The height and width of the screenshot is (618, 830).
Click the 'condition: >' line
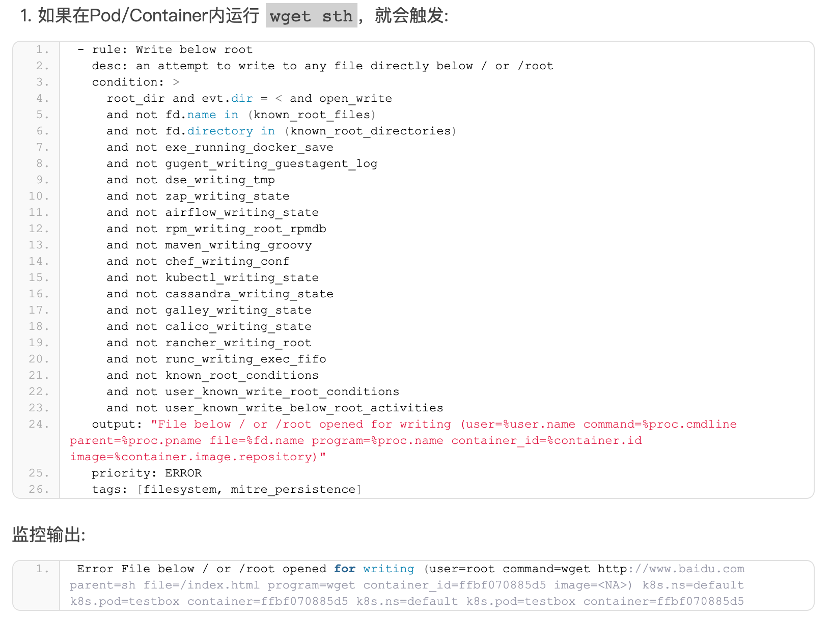click(136, 82)
